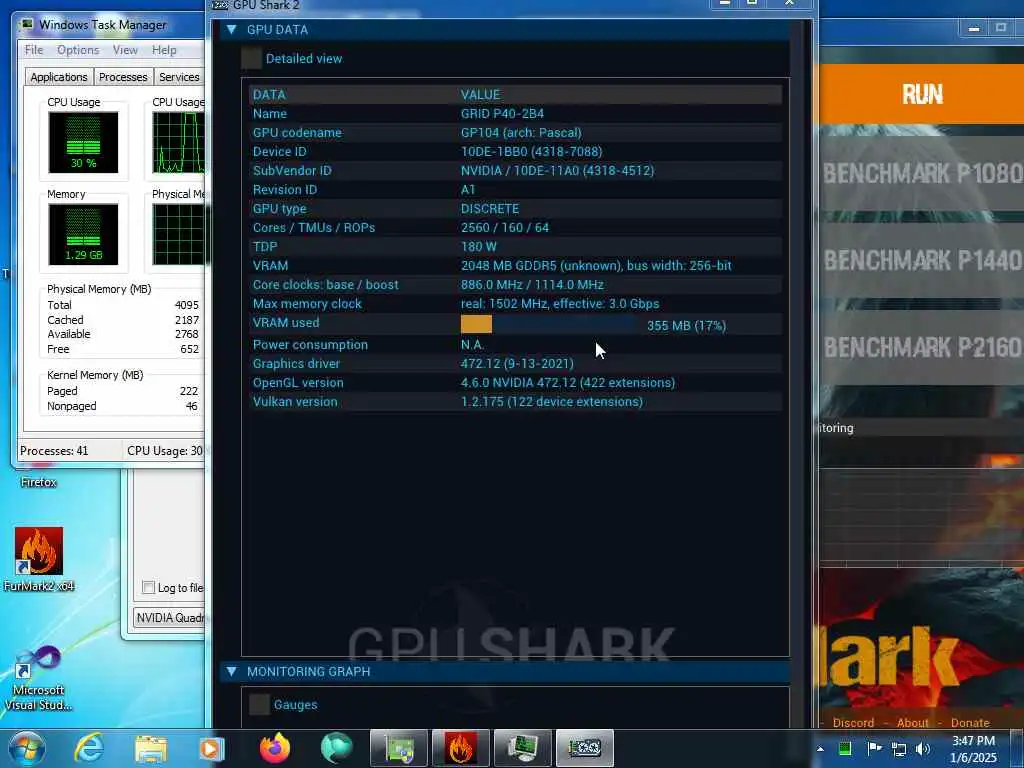Enable the Detailed view checkbox

(x=251, y=58)
